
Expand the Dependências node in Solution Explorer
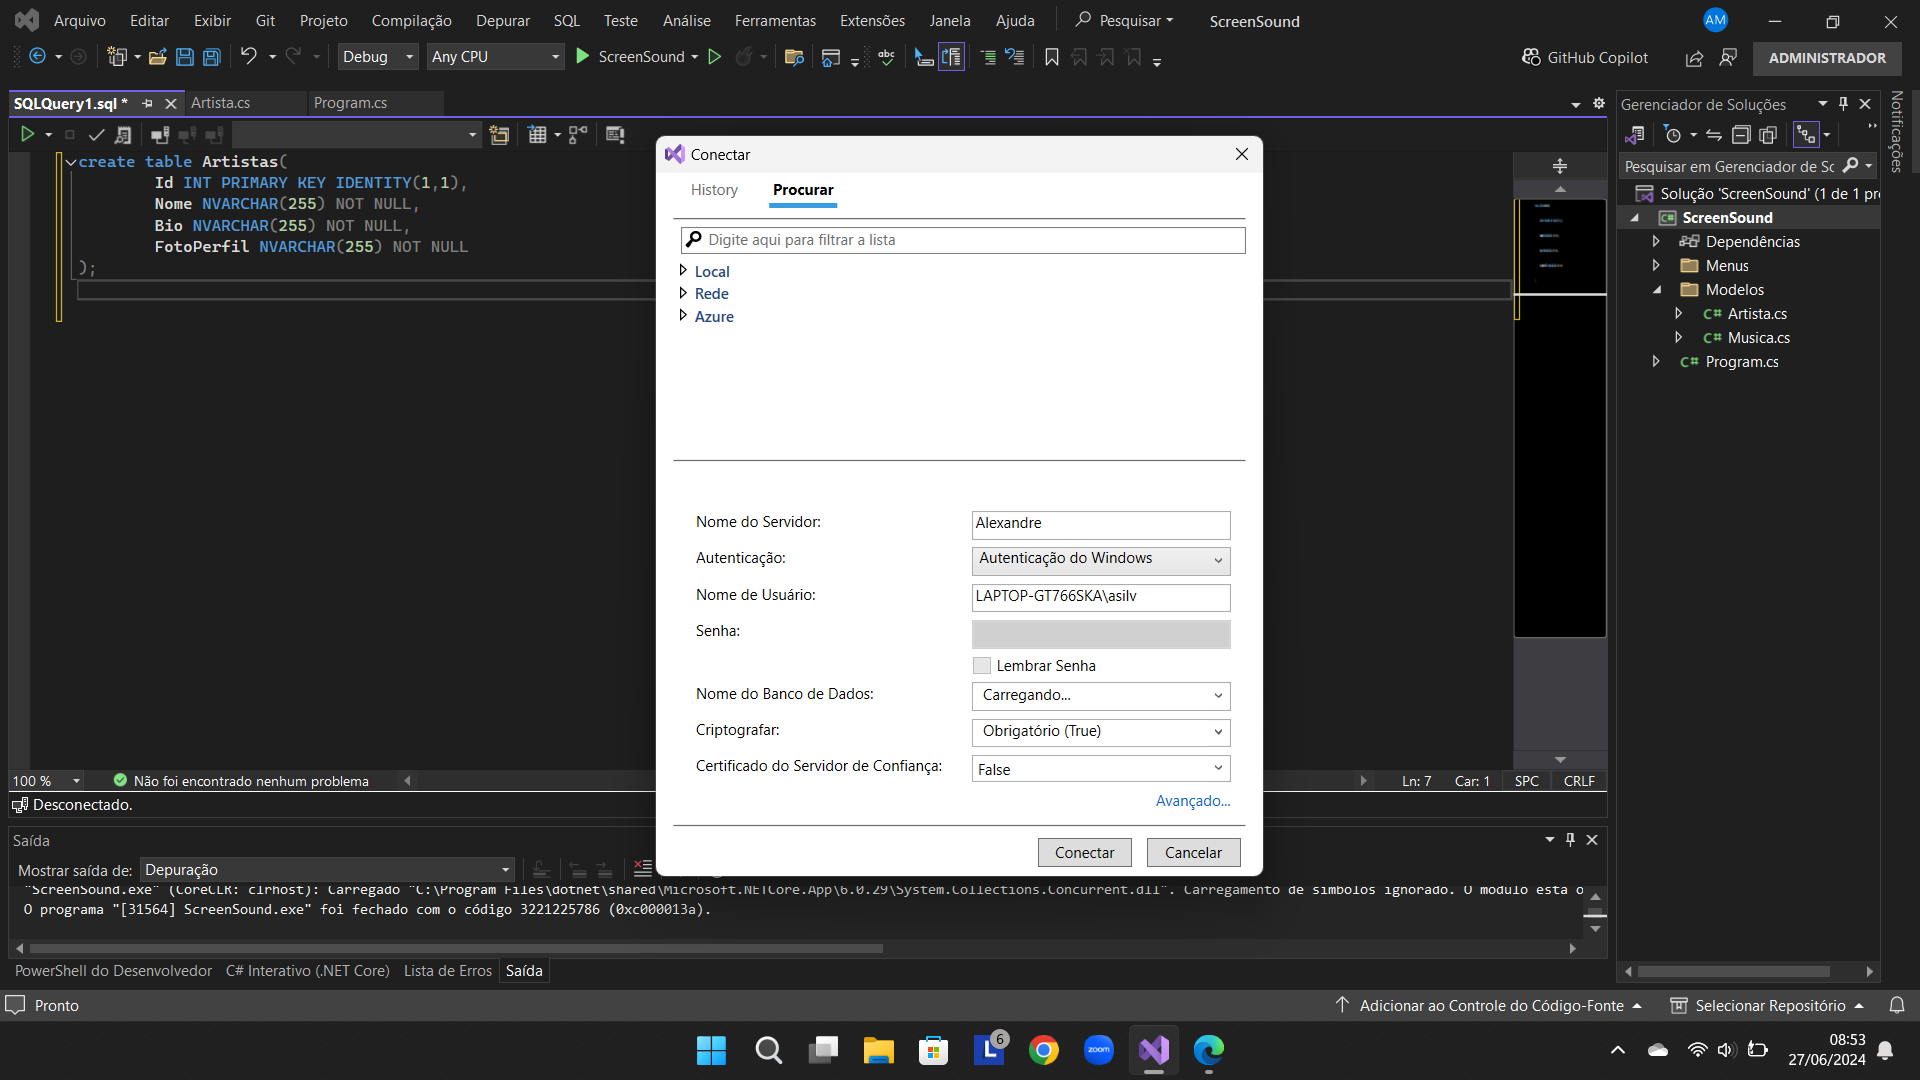point(1656,241)
